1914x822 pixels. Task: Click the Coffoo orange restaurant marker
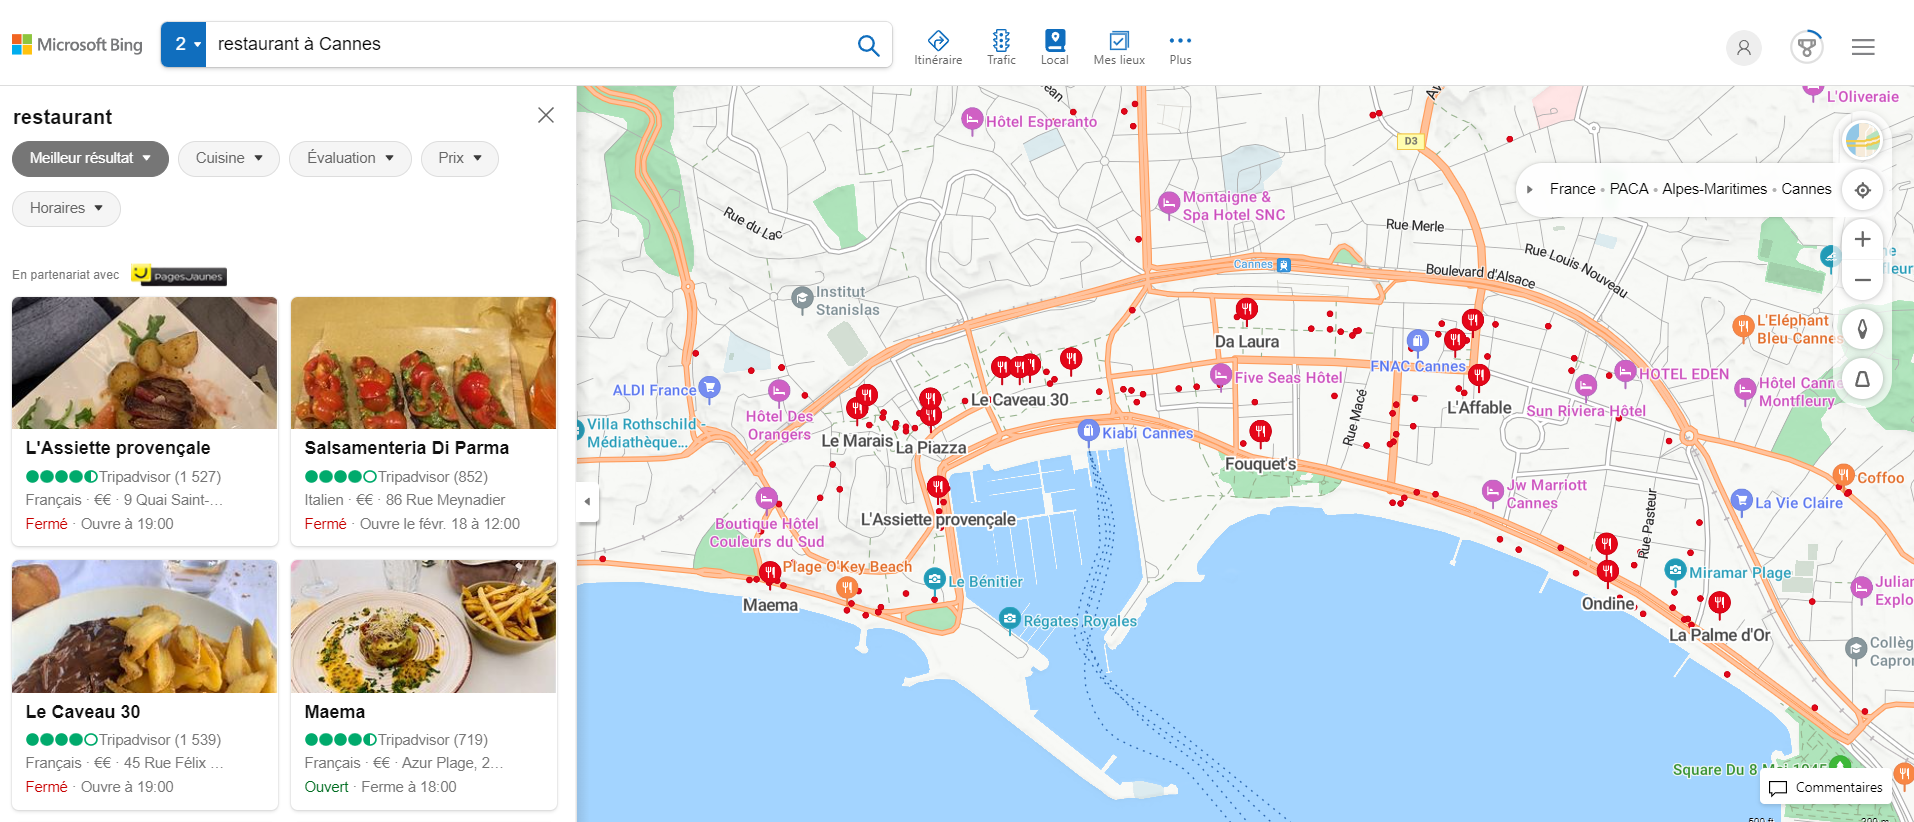tap(1843, 476)
